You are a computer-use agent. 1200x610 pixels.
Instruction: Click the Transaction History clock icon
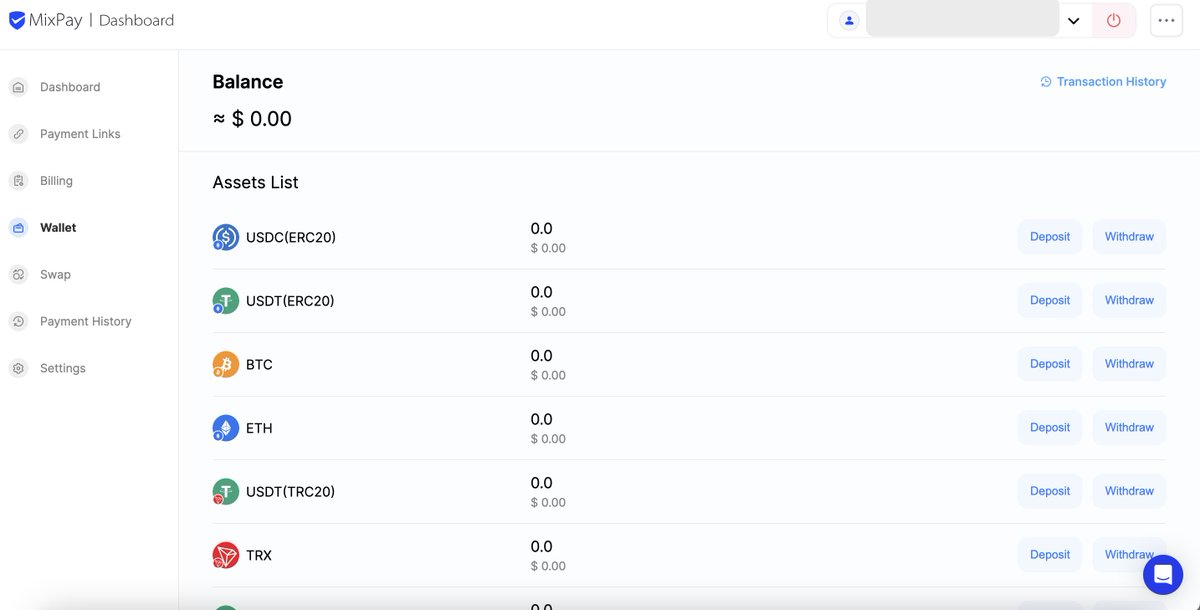[1046, 82]
